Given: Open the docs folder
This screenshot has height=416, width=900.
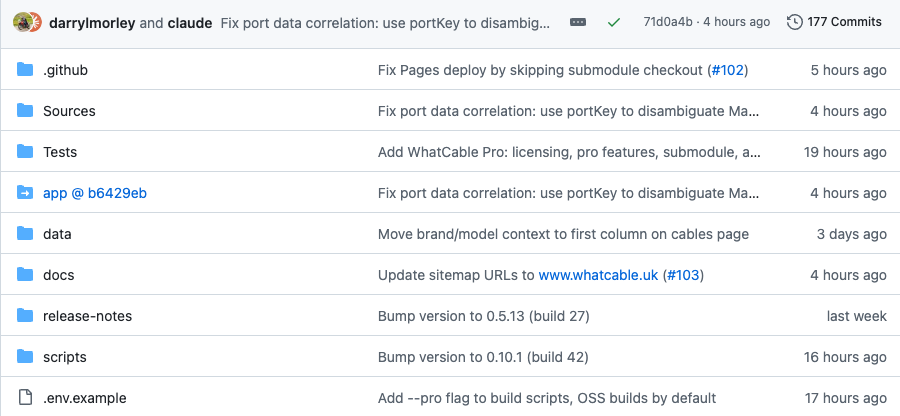Looking at the screenshot, I should (x=59, y=275).
